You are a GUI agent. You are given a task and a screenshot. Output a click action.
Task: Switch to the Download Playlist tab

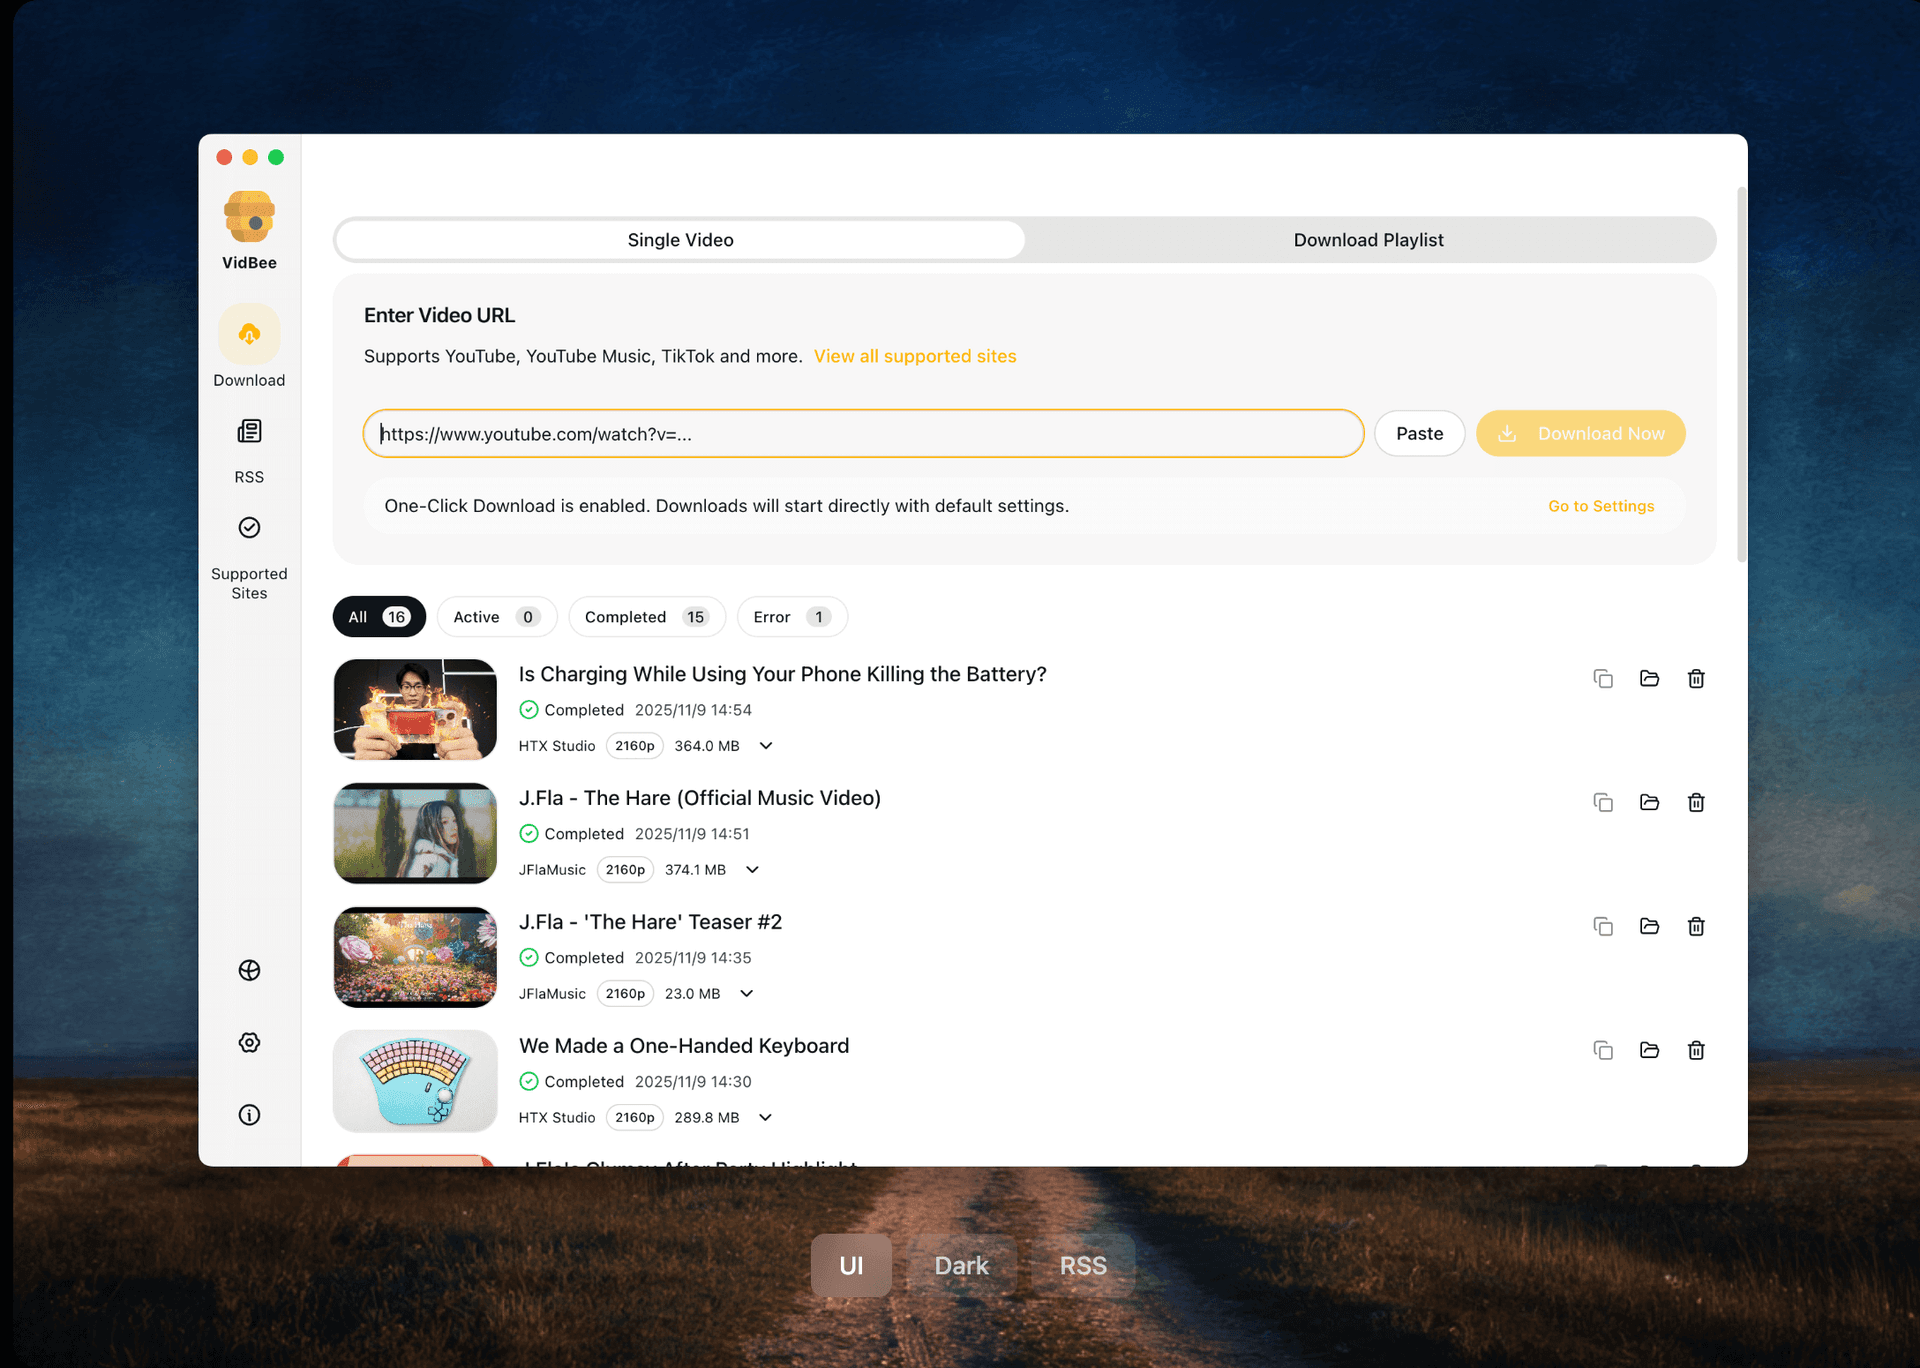click(x=1368, y=240)
